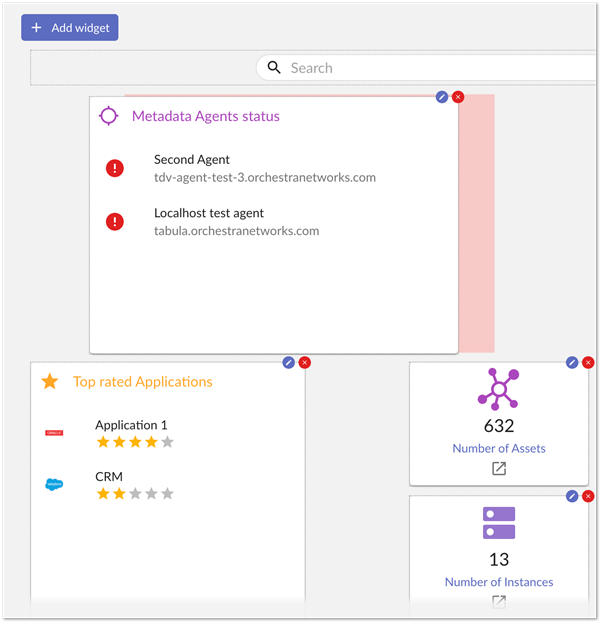
Task: Click the orange star icon of Top rated Applications
Action: tap(50, 381)
